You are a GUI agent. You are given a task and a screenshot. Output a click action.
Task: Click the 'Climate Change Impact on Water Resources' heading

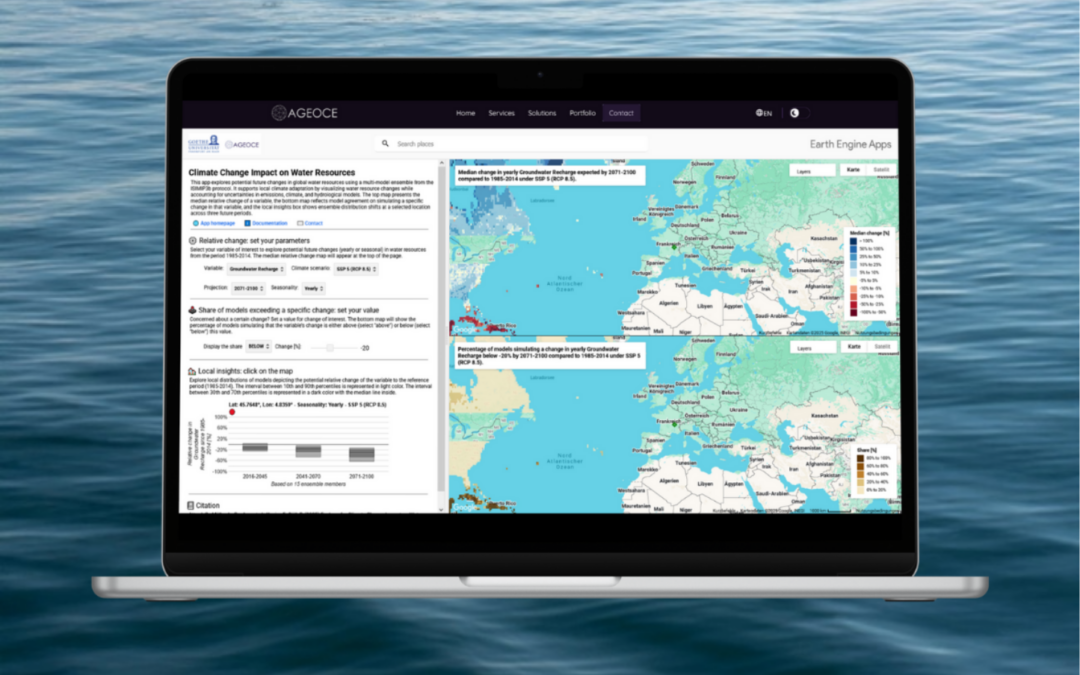coord(272,172)
